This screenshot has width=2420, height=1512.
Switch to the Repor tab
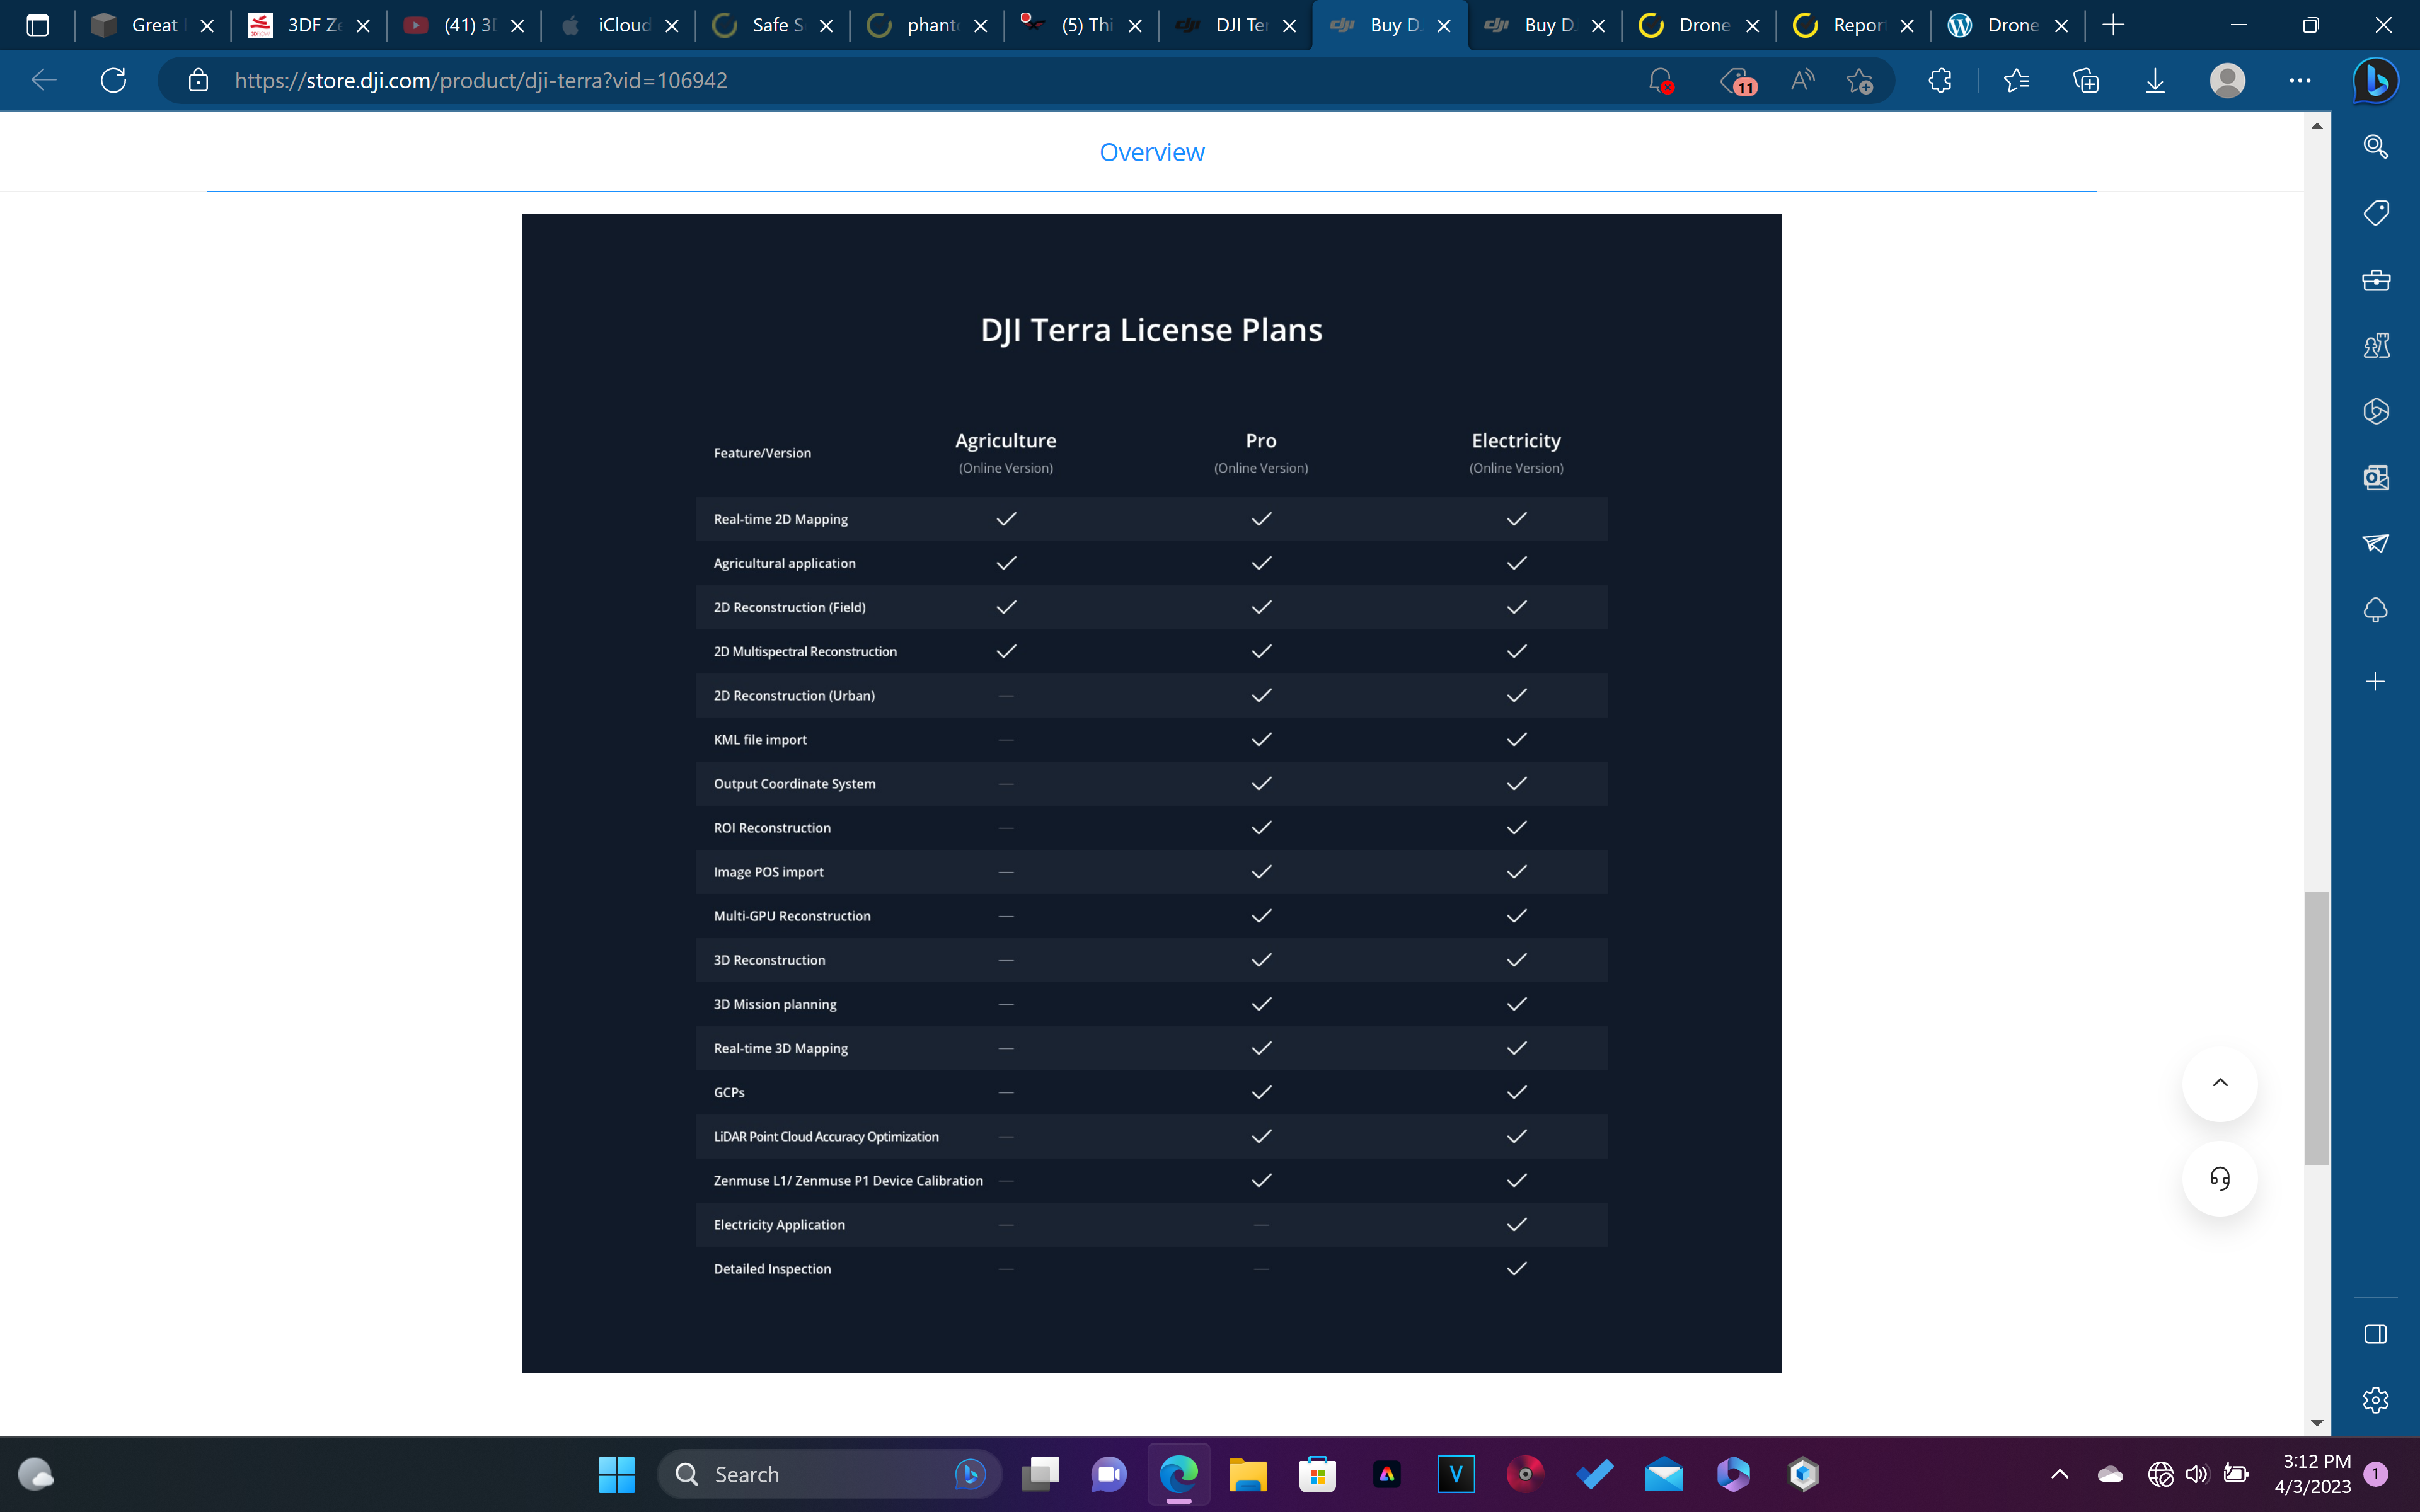[x=1852, y=26]
